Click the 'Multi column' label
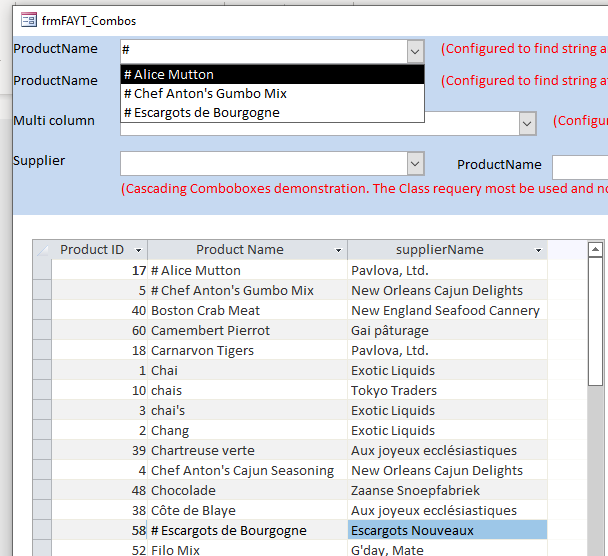Image resolution: width=608 pixels, height=556 pixels. (x=54, y=121)
